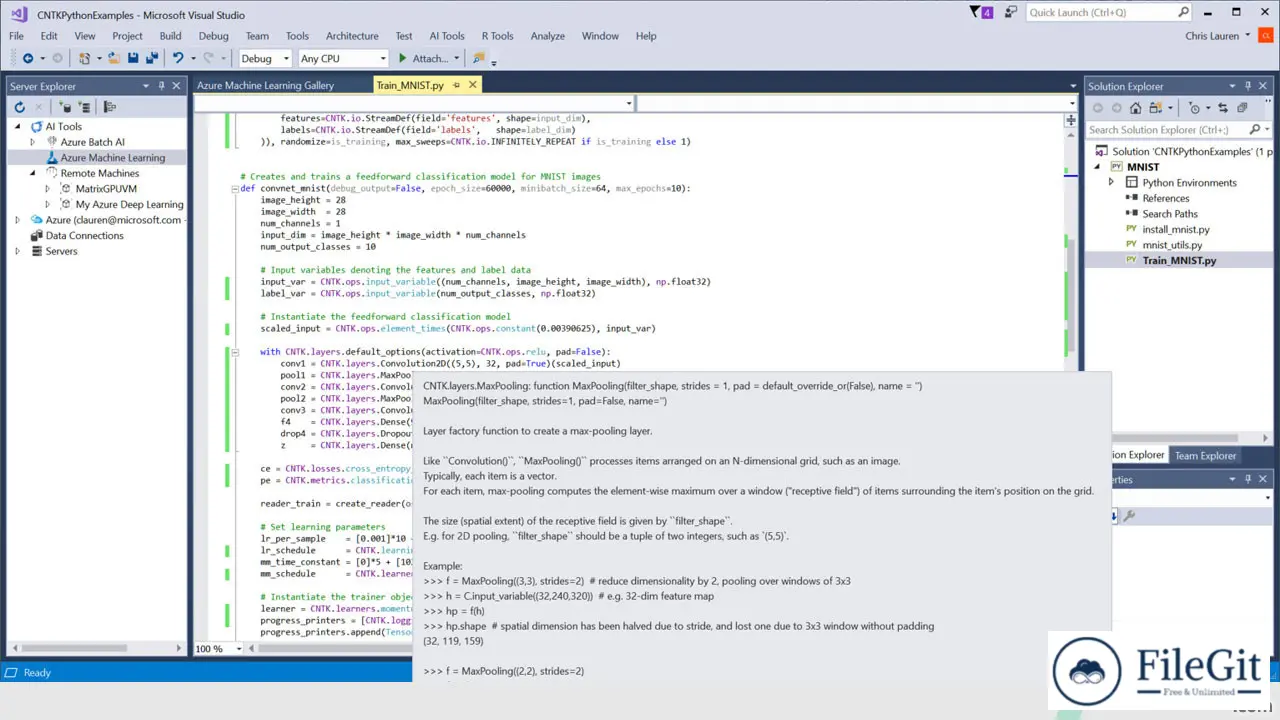This screenshot has width=1280, height=720.
Task: Open the AI Tools menu in the menu bar
Action: [x=447, y=36]
